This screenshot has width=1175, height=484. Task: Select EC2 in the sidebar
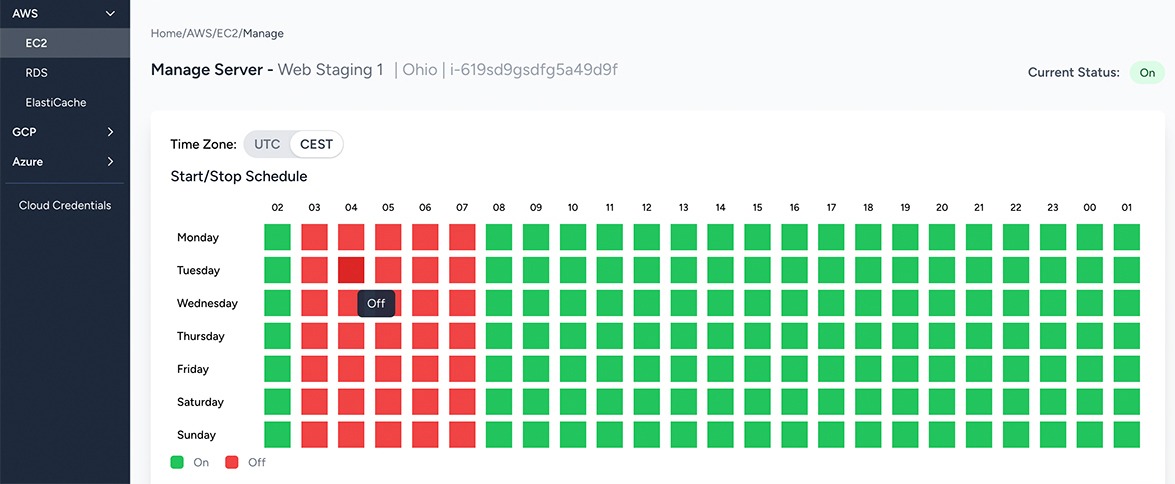pyautogui.click(x=37, y=43)
